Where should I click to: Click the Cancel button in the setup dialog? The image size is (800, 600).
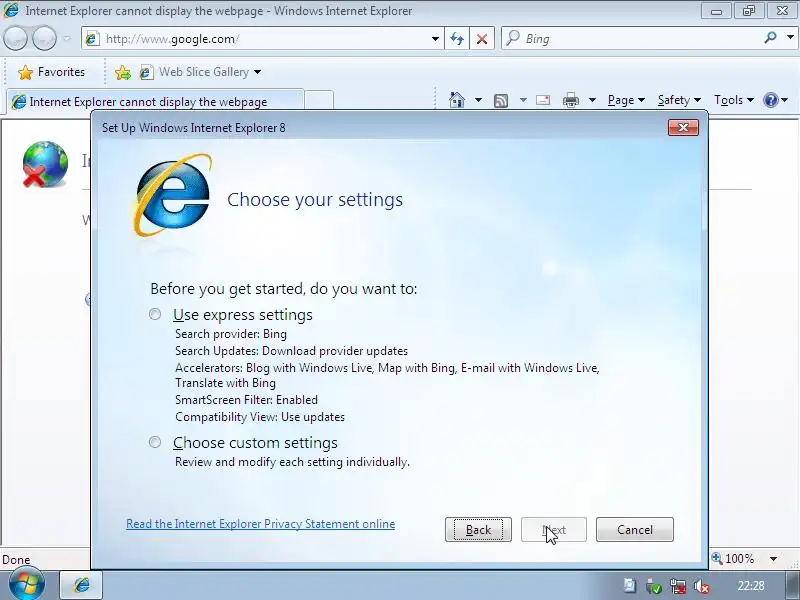coord(635,530)
